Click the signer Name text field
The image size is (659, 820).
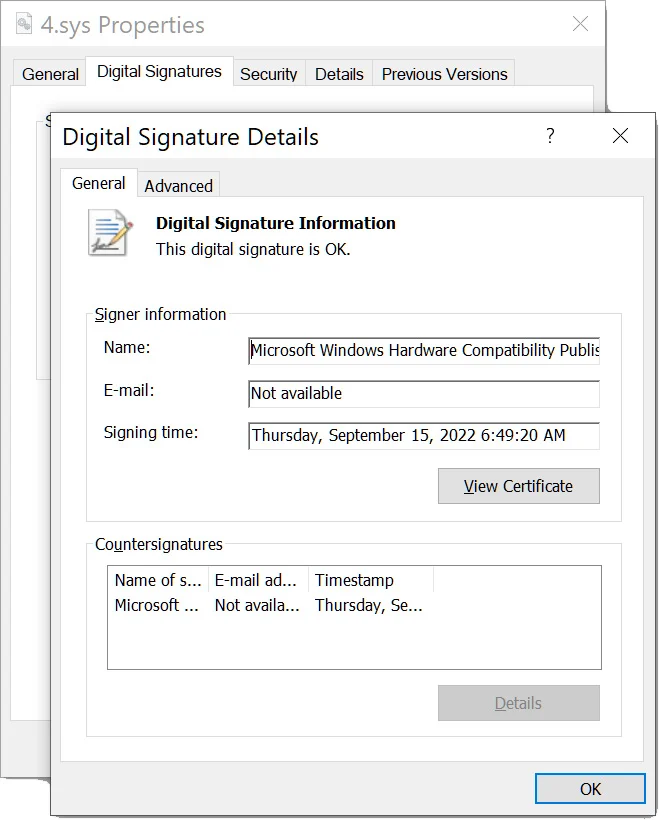click(x=424, y=351)
